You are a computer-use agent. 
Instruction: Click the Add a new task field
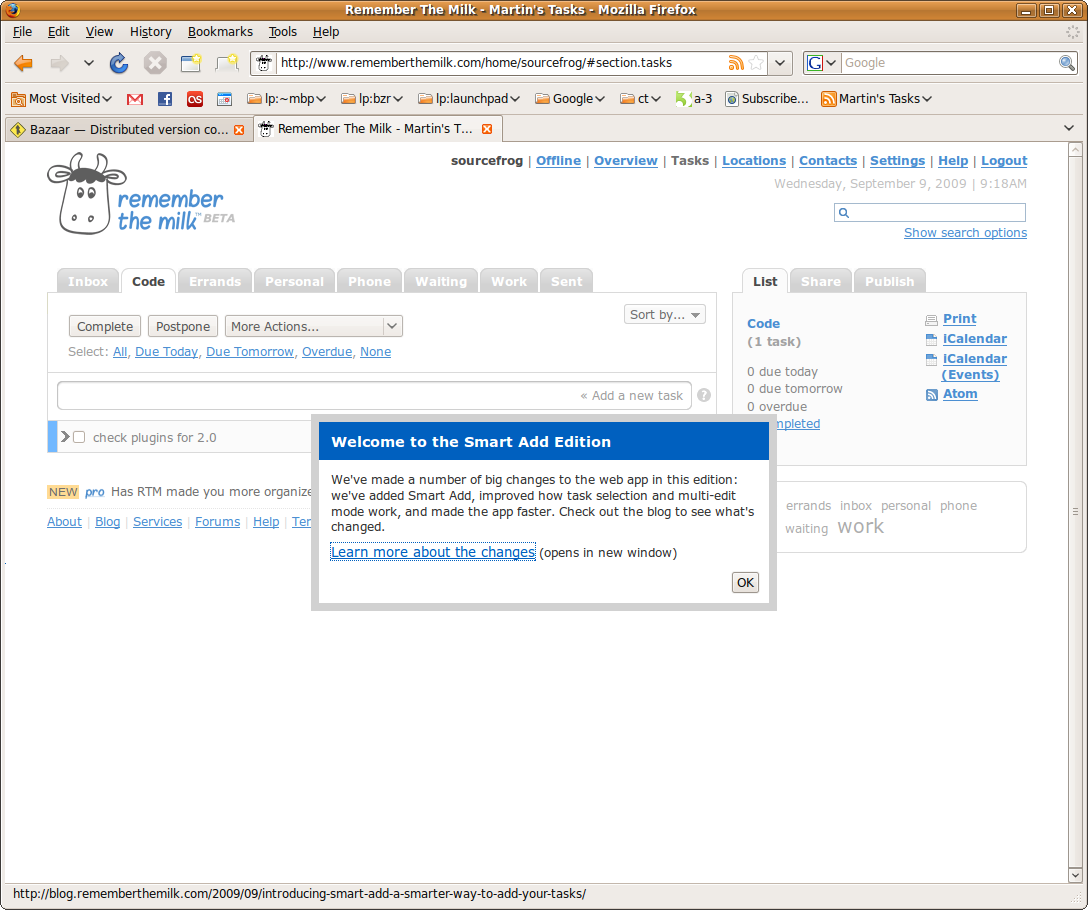click(375, 395)
